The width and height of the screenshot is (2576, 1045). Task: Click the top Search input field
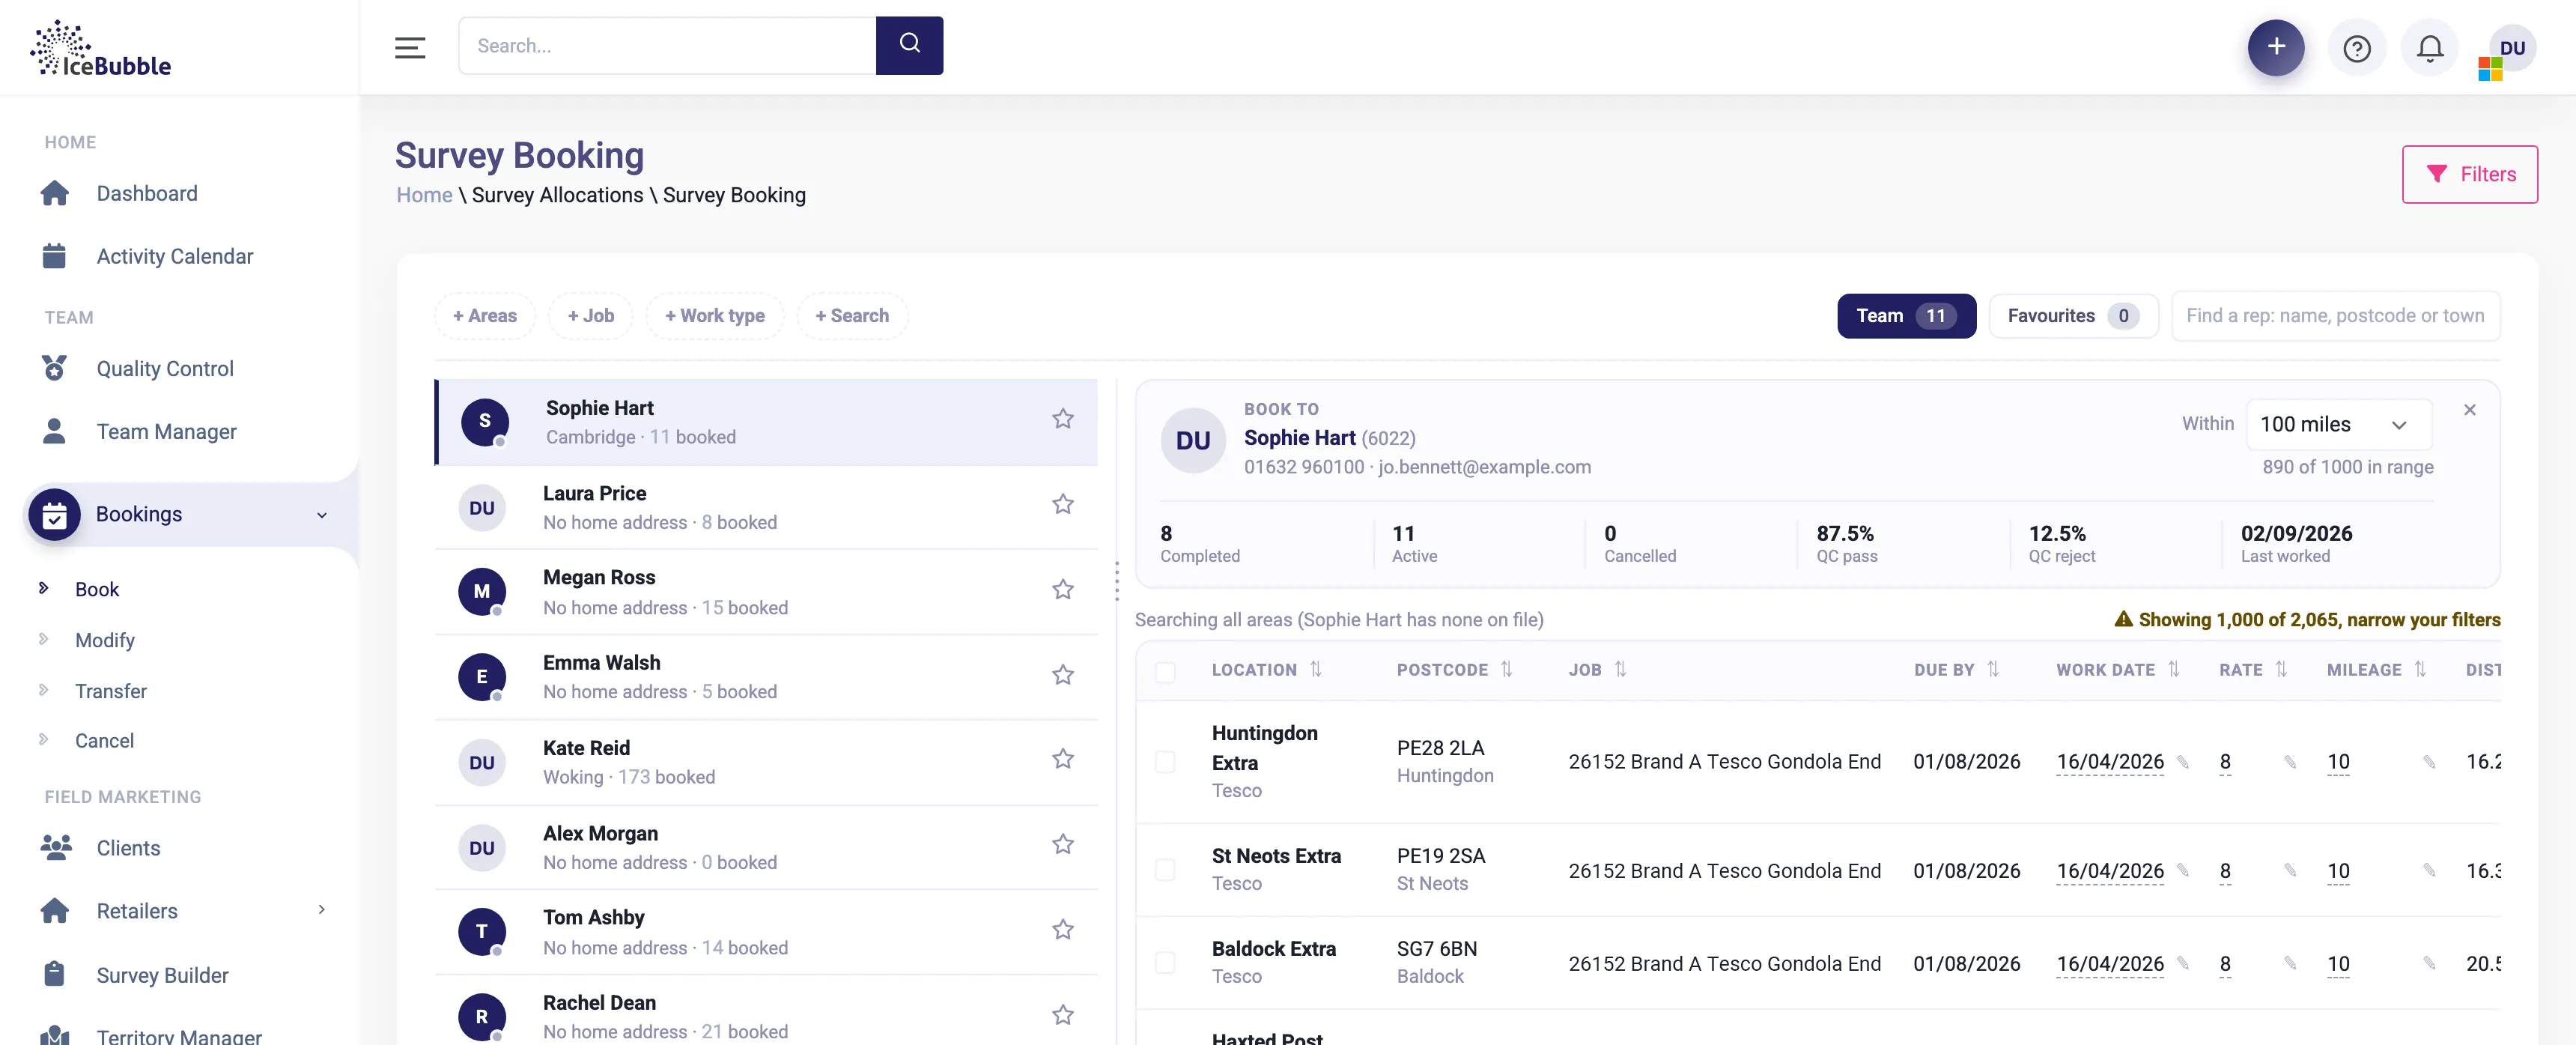[667, 45]
